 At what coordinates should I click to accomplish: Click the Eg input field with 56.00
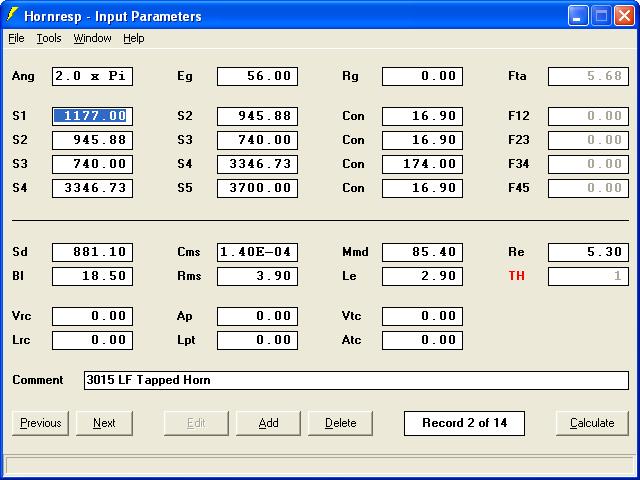(258, 76)
